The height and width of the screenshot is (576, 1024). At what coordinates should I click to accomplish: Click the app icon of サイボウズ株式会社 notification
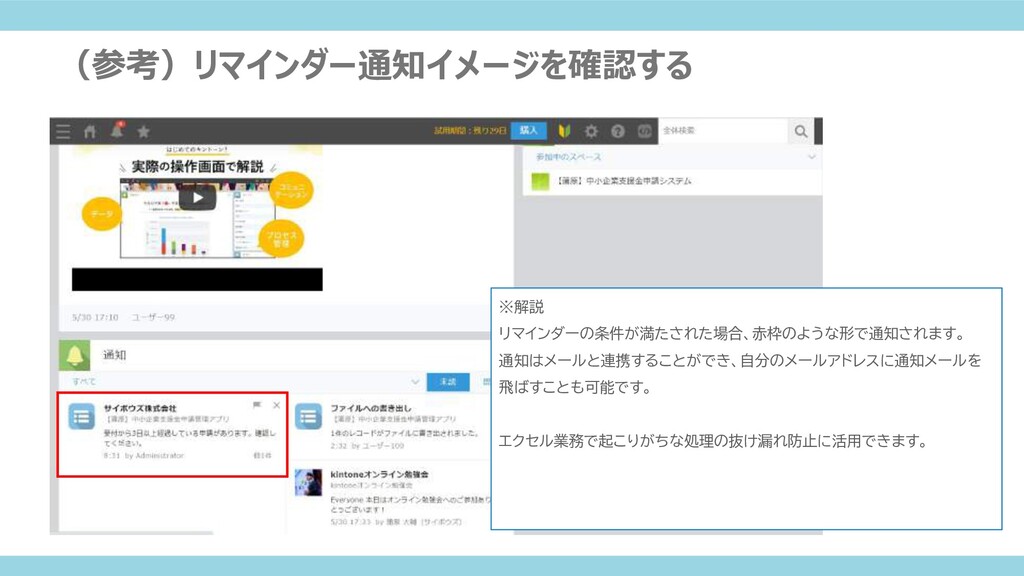tap(82, 417)
